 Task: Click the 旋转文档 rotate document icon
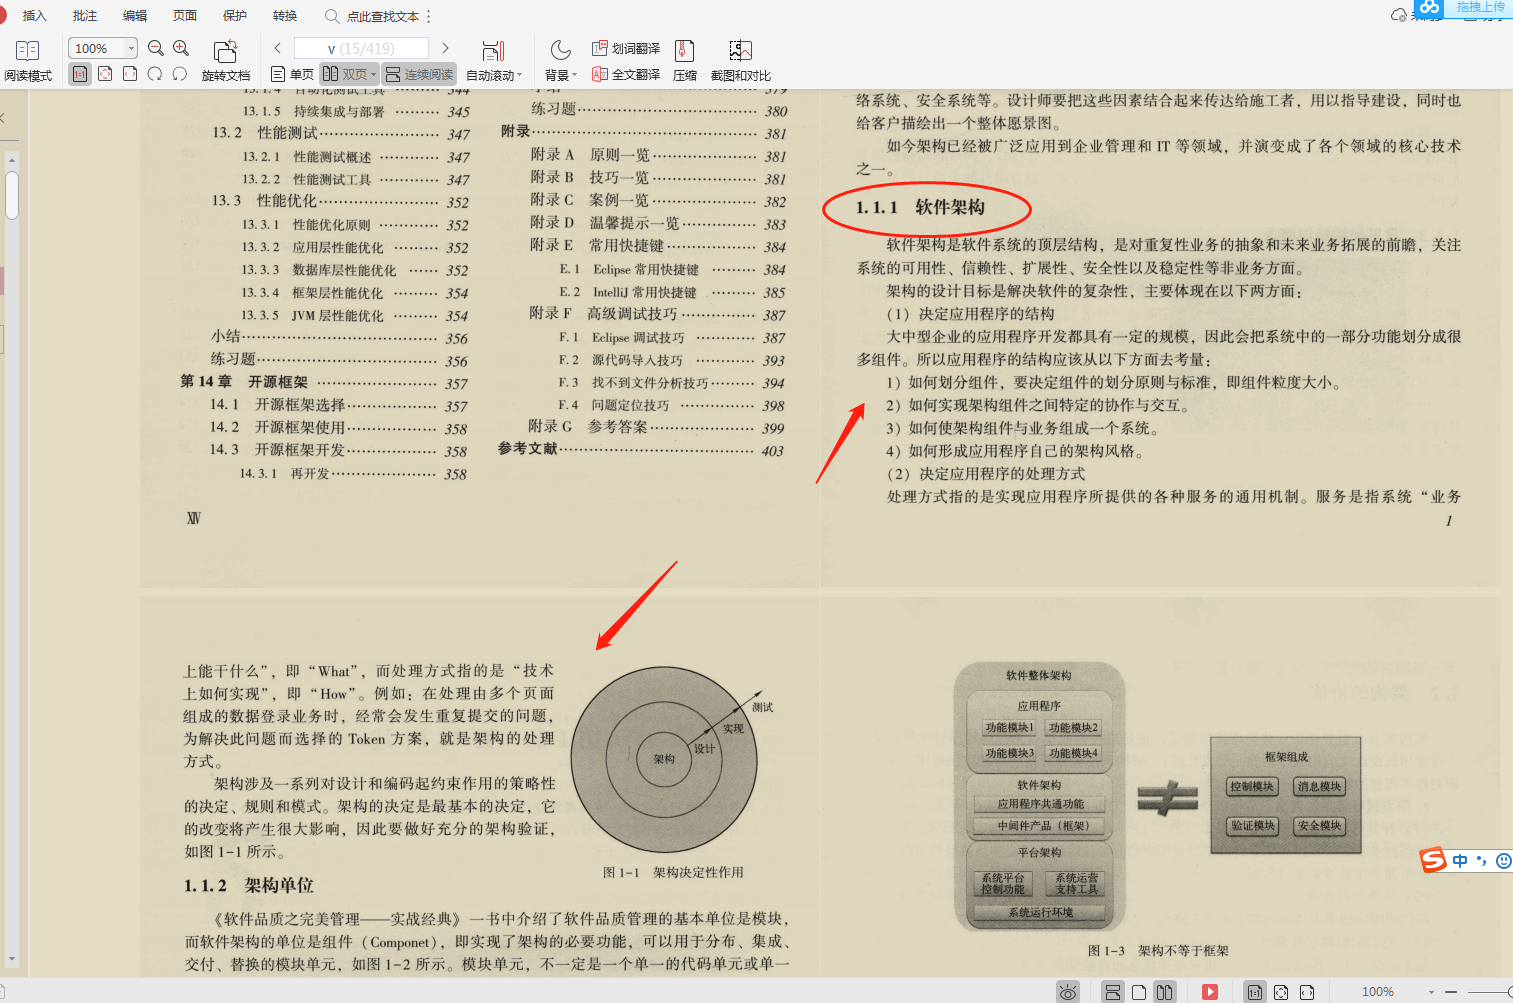[225, 51]
